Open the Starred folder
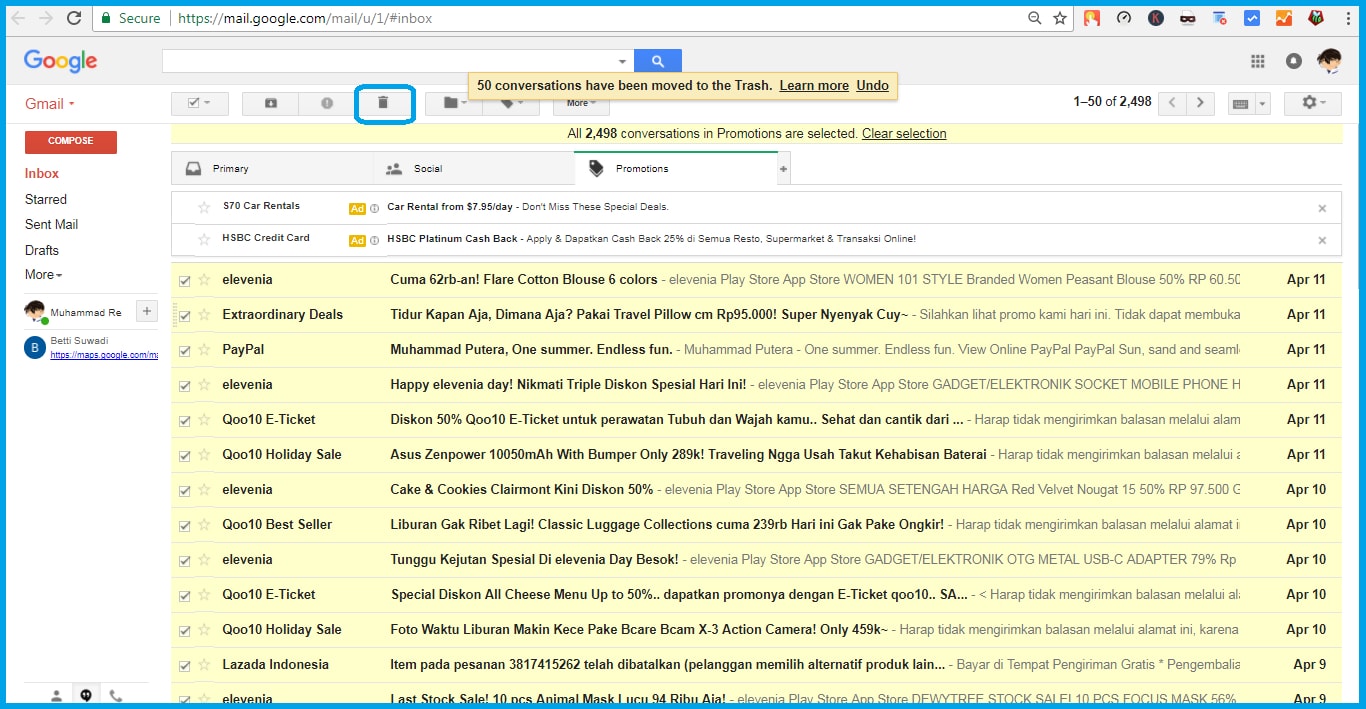1366x709 pixels. click(46, 199)
